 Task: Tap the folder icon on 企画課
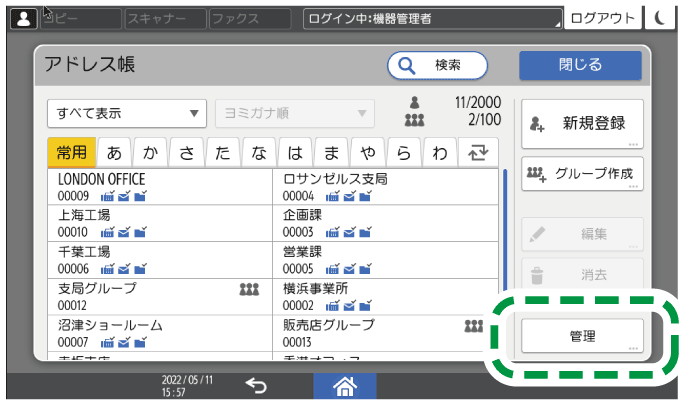[365, 232]
